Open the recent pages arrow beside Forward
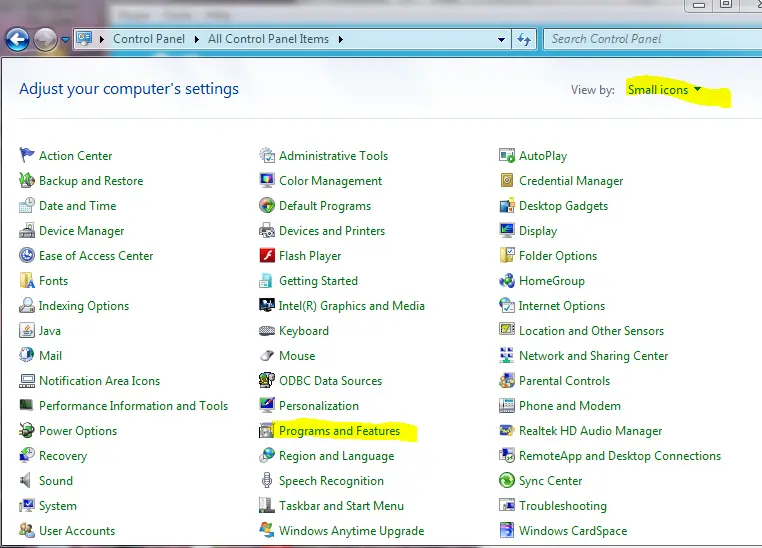This screenshot has height=548, width=762. click(x=65, y=39)
